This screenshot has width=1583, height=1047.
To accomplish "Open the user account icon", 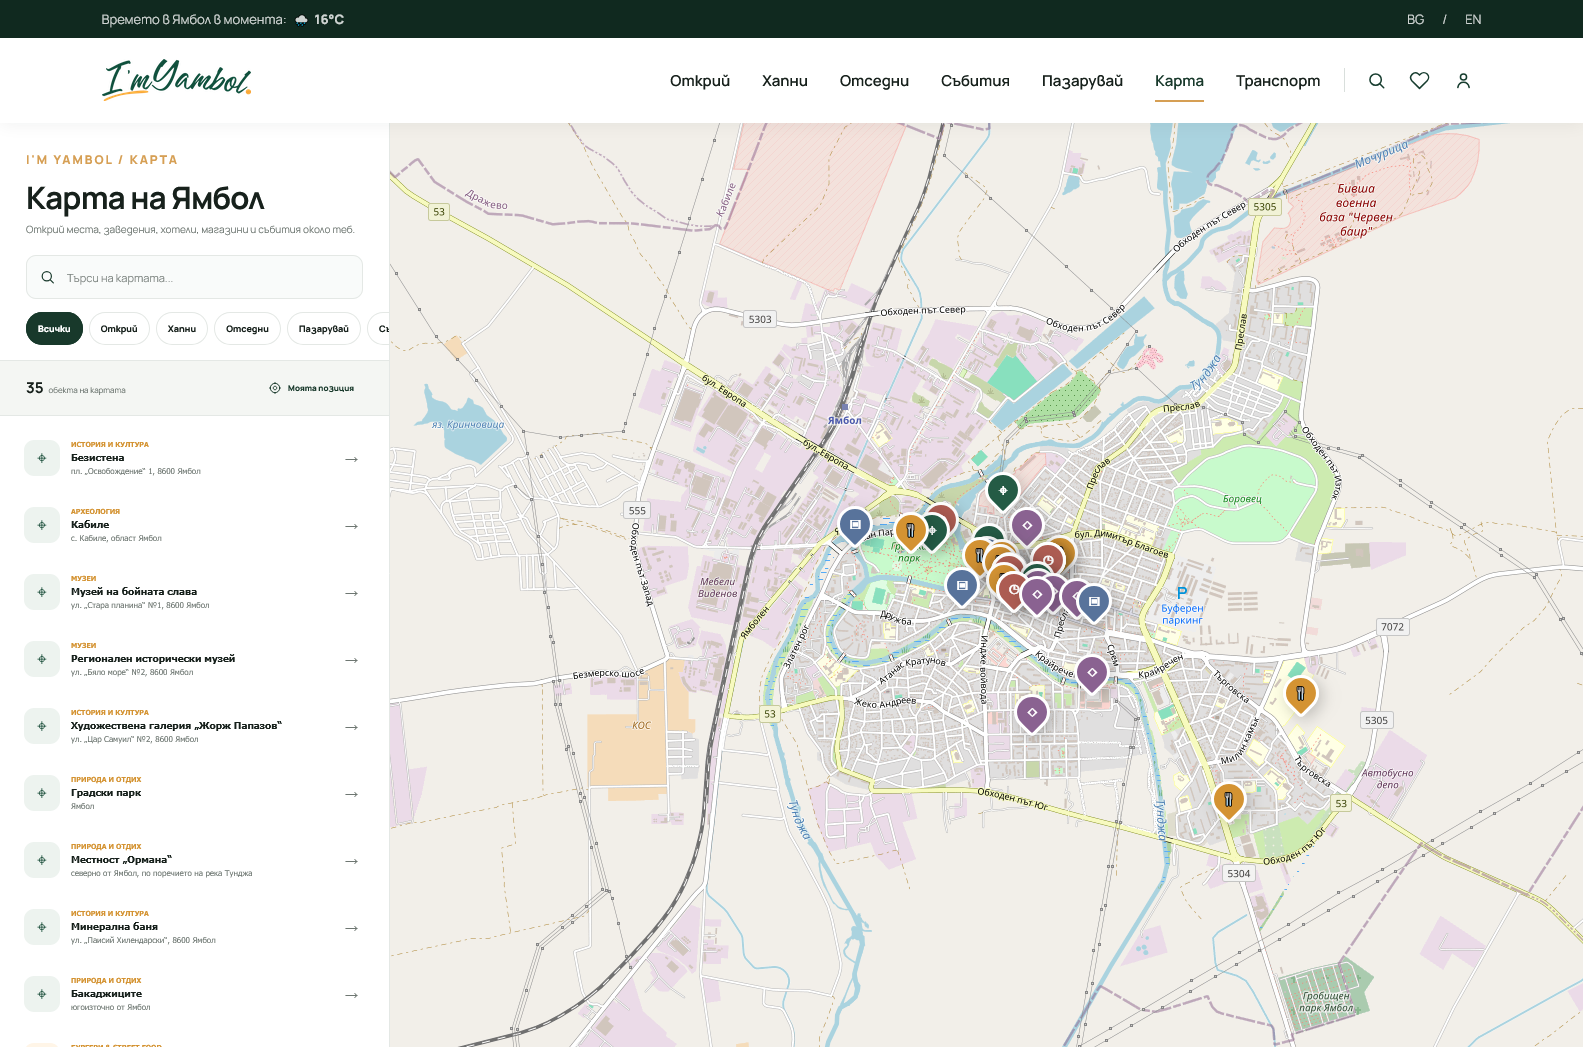I will [x=1463, y=81].
